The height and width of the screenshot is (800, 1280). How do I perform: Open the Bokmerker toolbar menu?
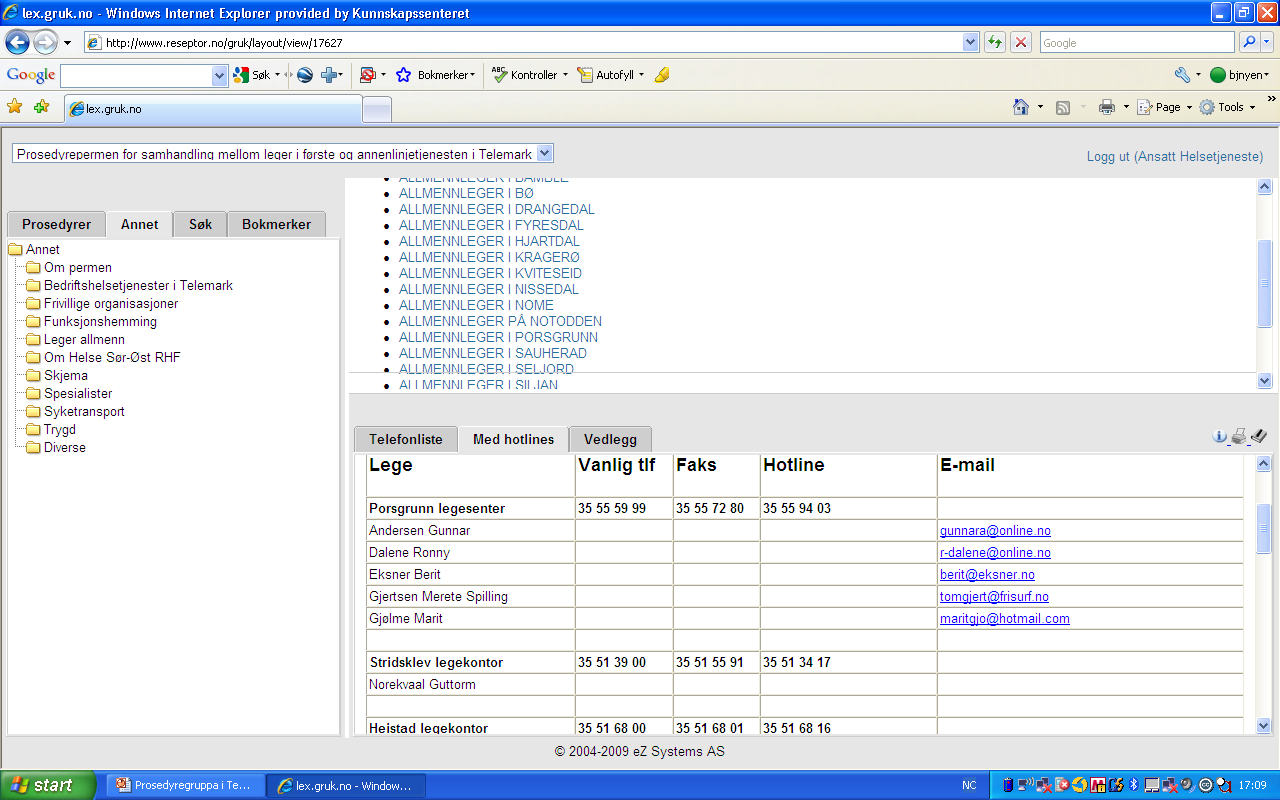(x=436, y=75)
